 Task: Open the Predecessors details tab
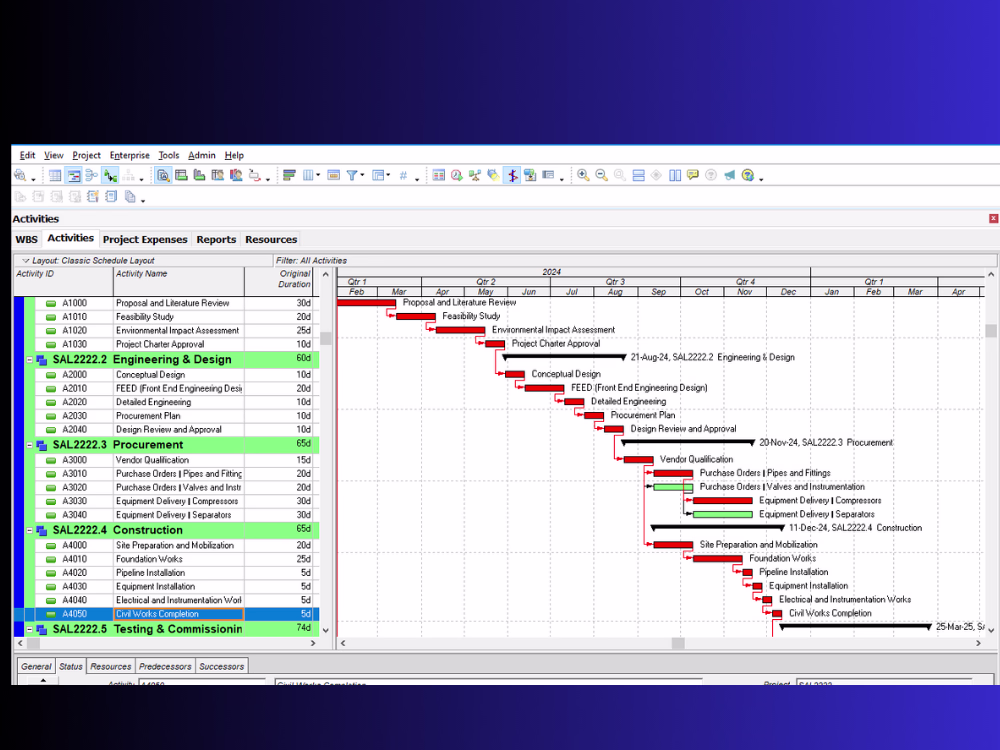coord(165,666)
